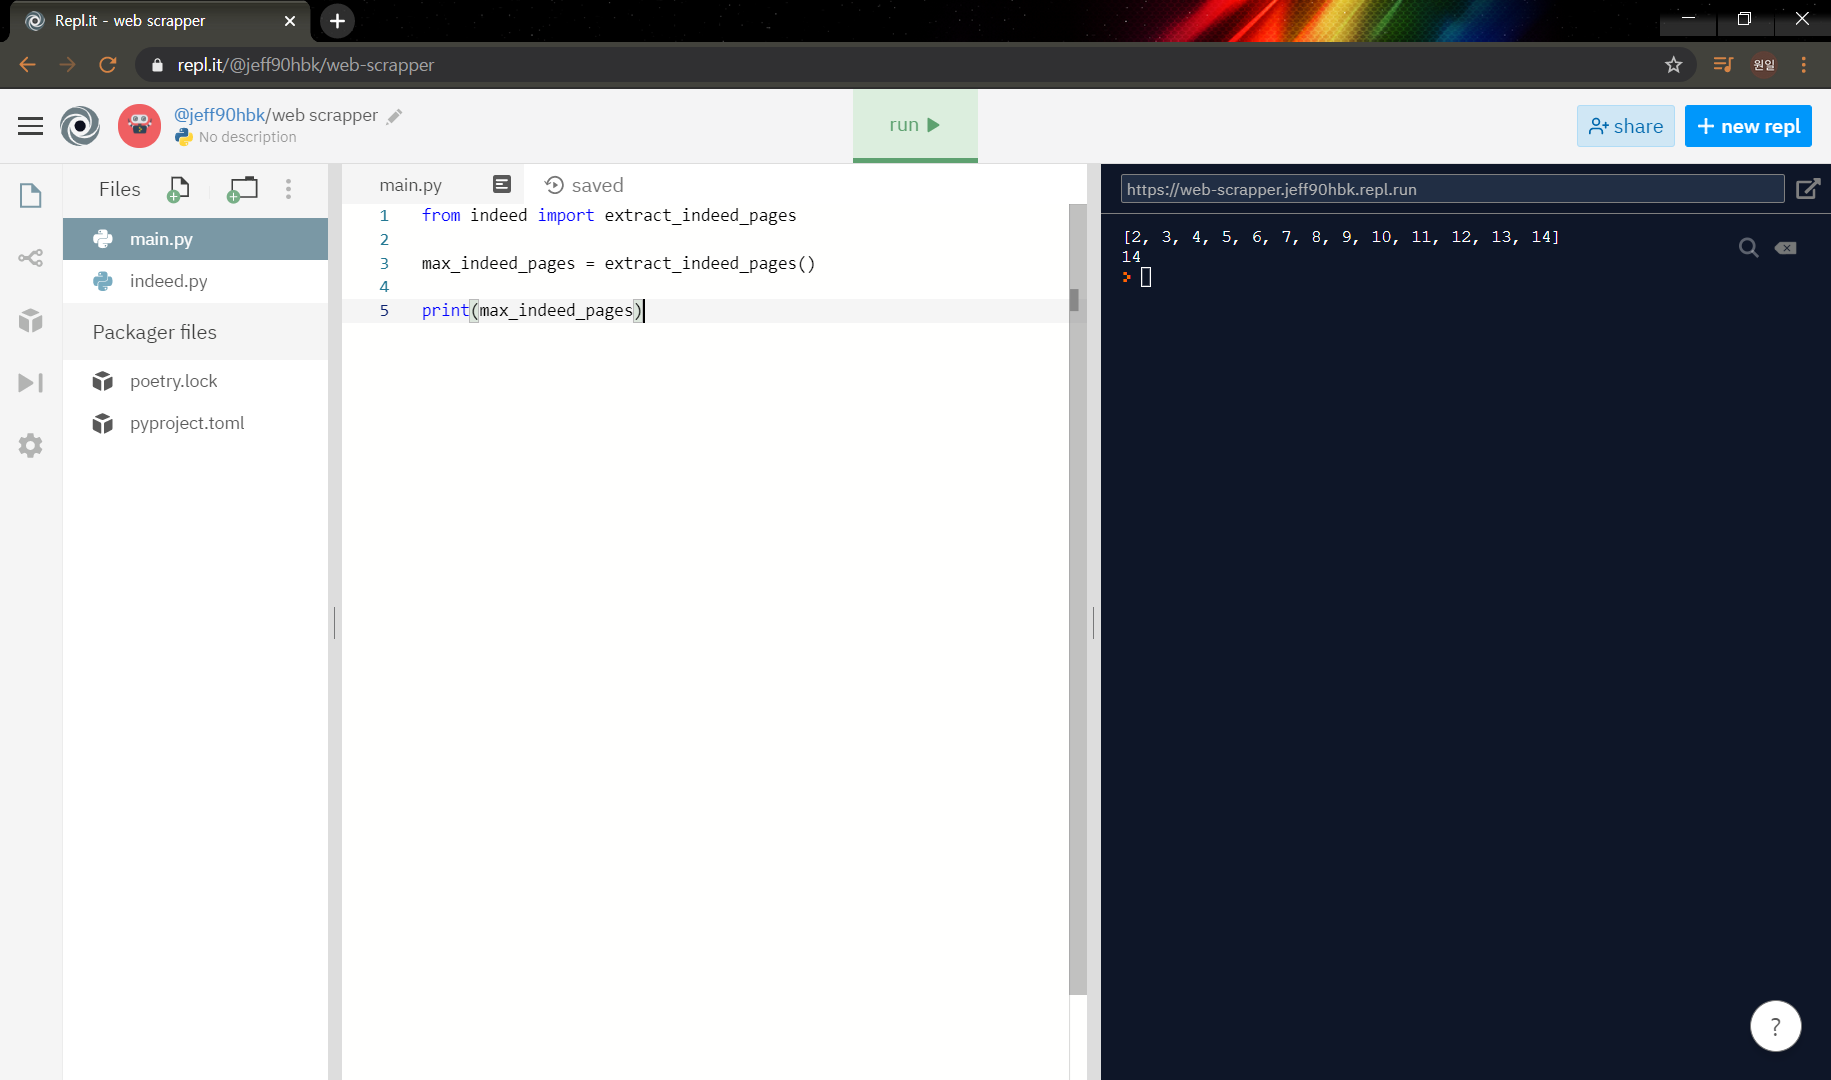Open the version control sidebar icon

[x=30, y=258]
